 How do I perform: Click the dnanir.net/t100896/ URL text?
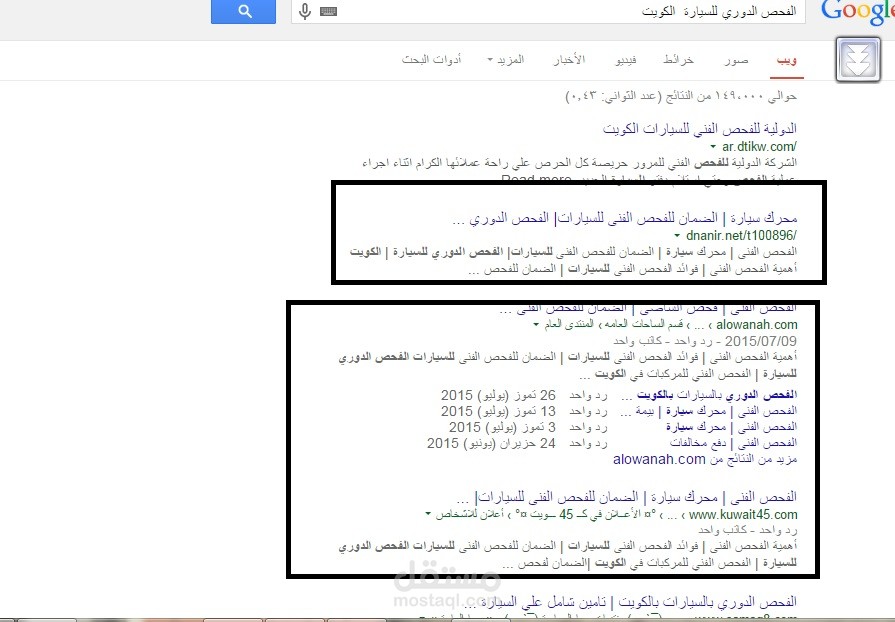pyautogui.click(x=741, y=236)
